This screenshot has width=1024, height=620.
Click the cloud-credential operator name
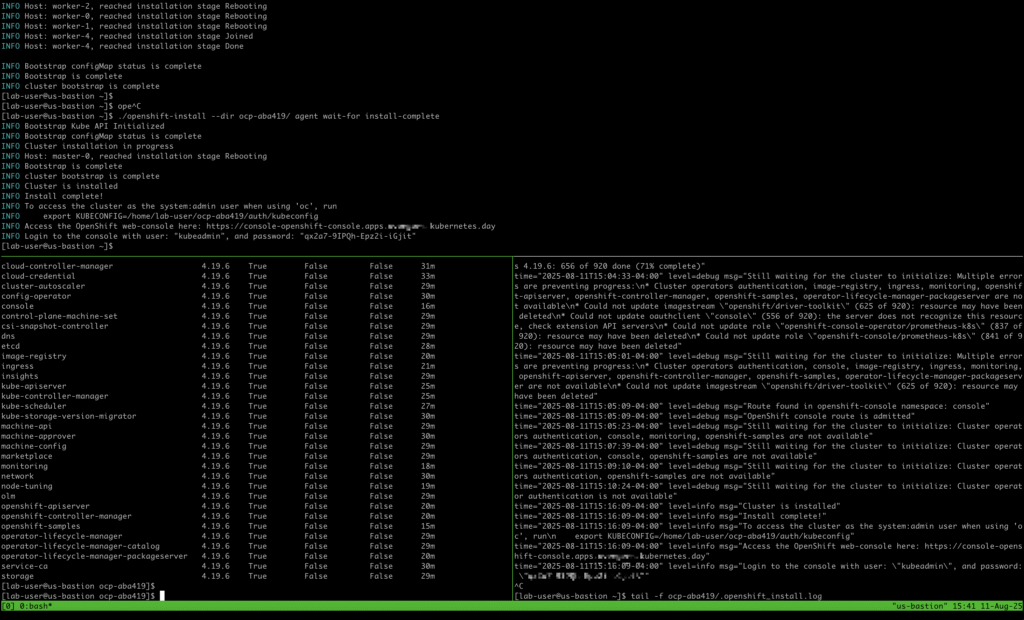click(x=39, y=276)
